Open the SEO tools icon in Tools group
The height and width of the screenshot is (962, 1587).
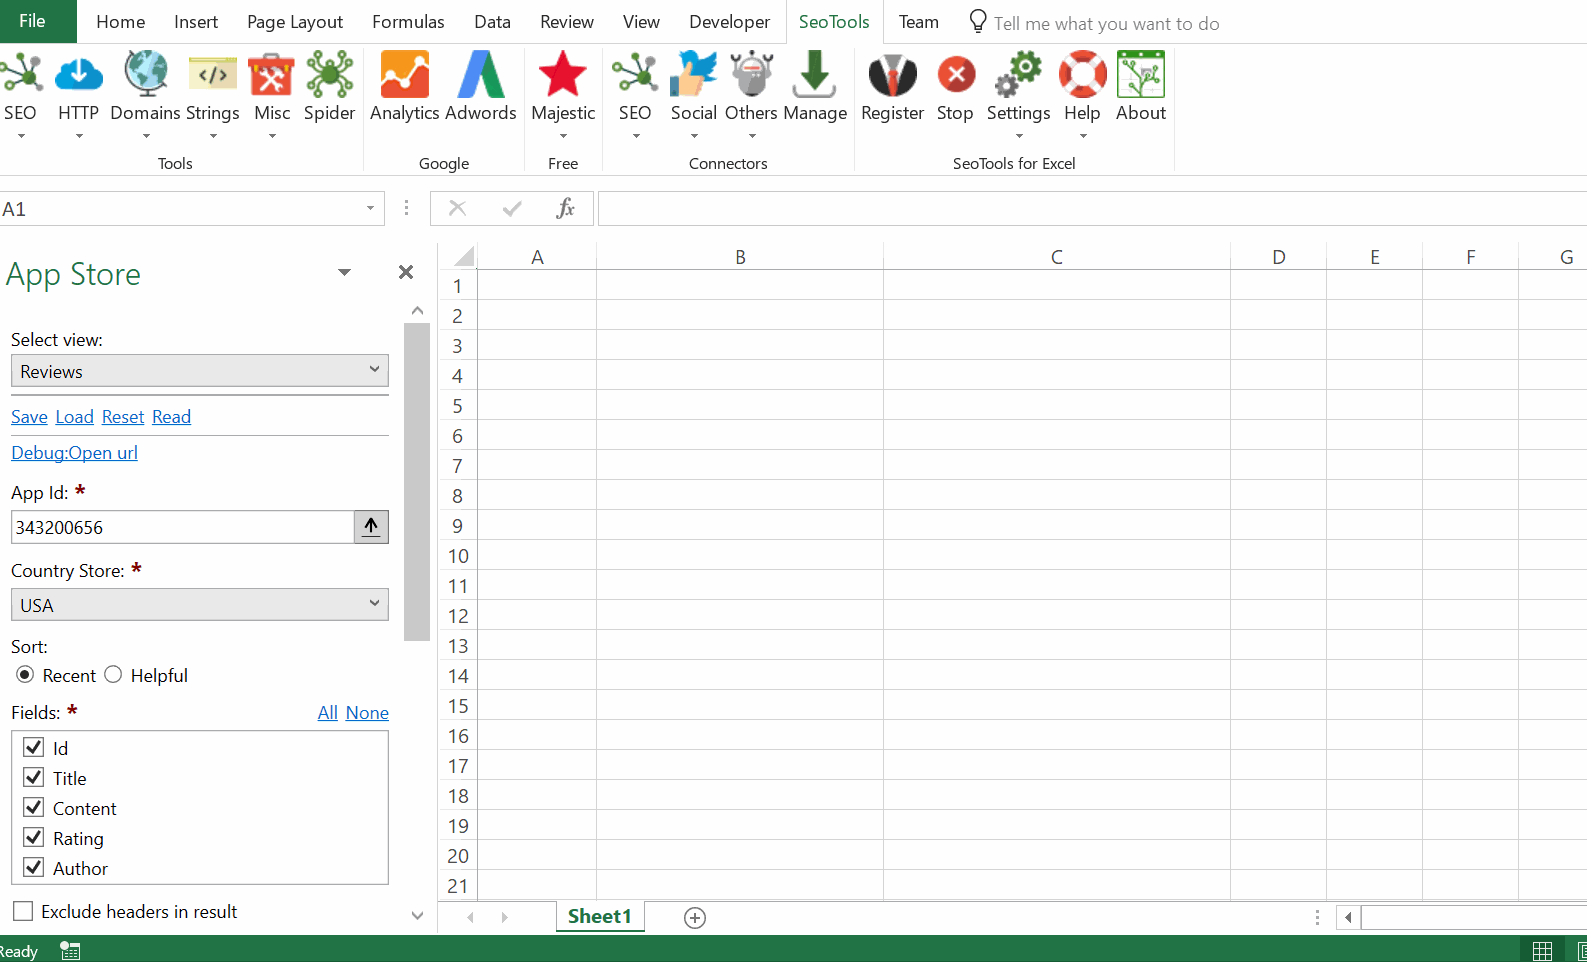pos(21,75)
